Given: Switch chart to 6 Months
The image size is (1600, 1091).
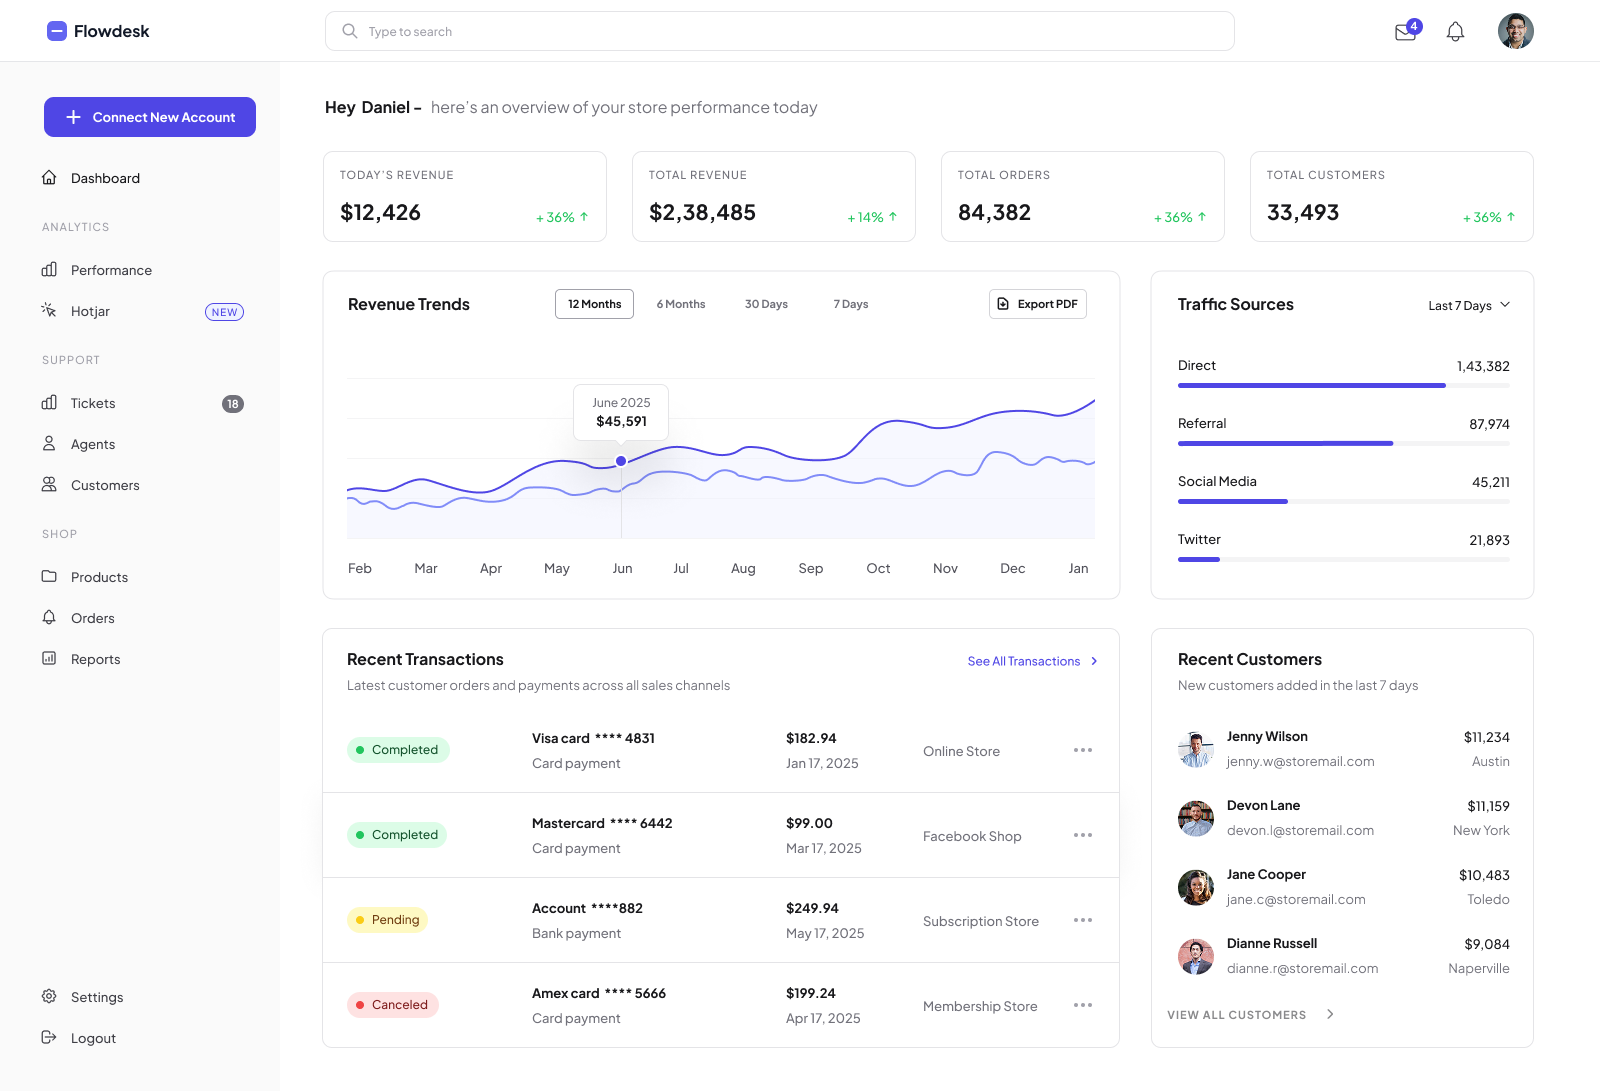Looking at the screenshot, I should tap(680, 304).
